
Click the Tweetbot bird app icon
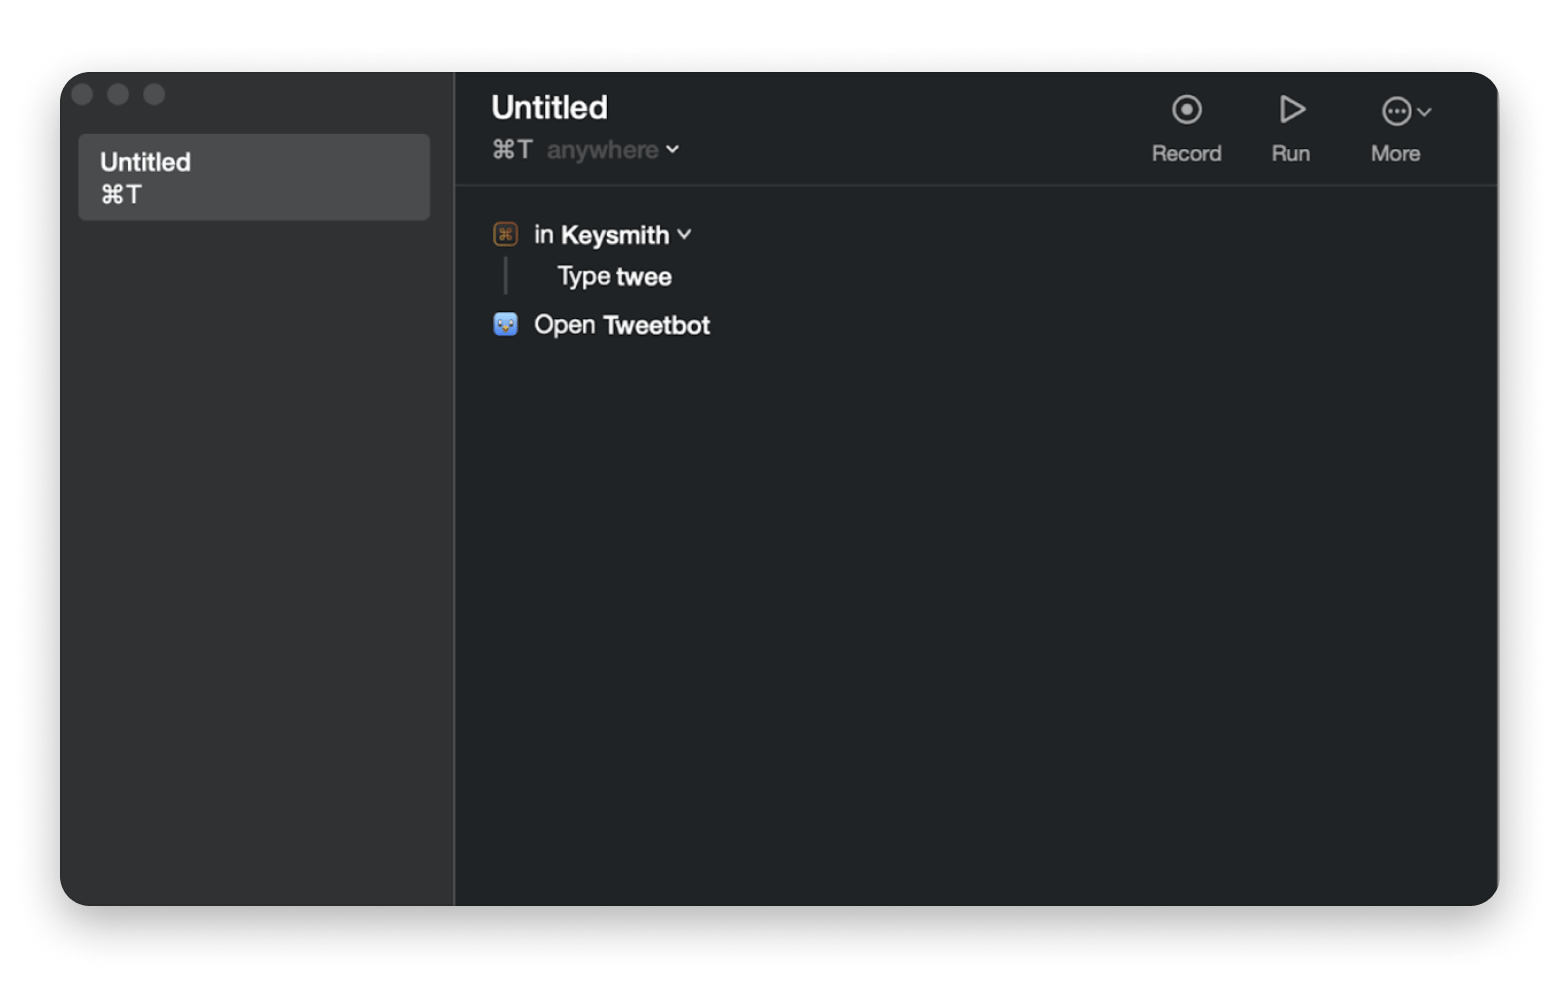(x=505, y=324)
